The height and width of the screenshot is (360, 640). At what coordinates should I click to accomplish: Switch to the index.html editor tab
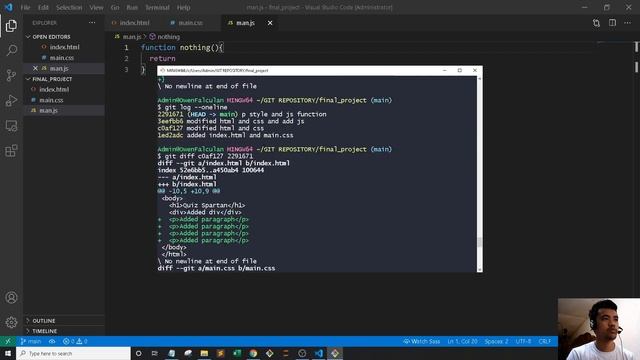[134, 23]
